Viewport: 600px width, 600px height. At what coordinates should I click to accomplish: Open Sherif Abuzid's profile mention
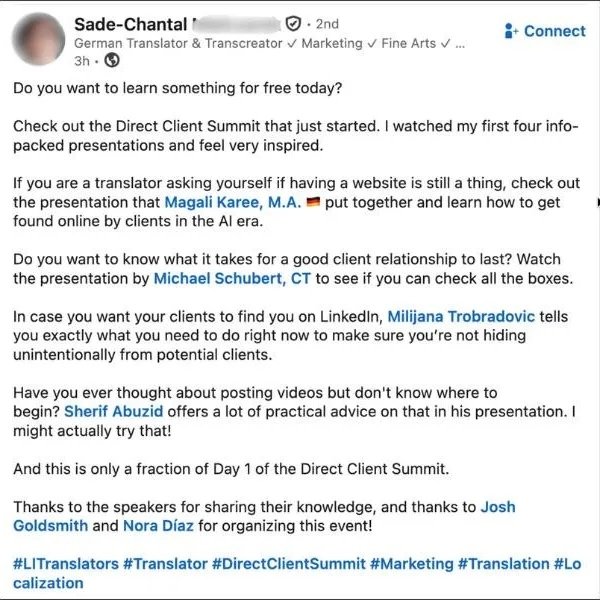114,411
